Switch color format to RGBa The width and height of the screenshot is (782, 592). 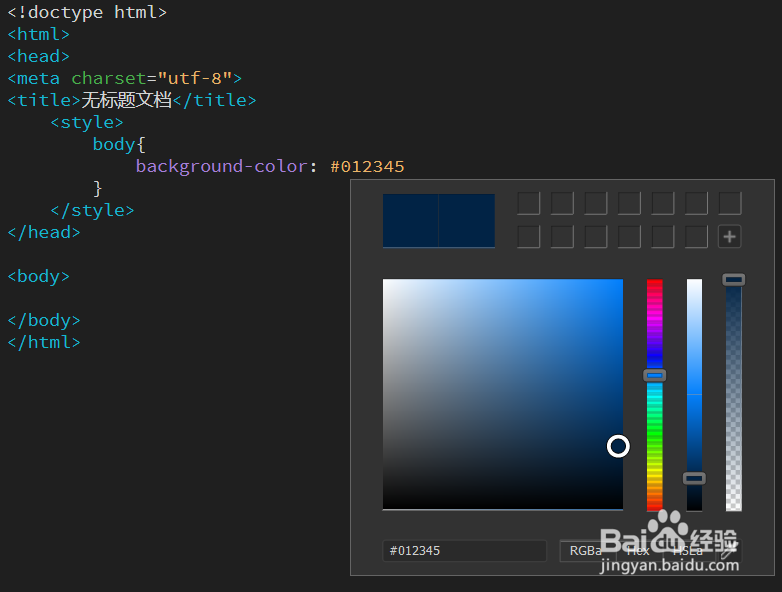[x=586, y=551]
